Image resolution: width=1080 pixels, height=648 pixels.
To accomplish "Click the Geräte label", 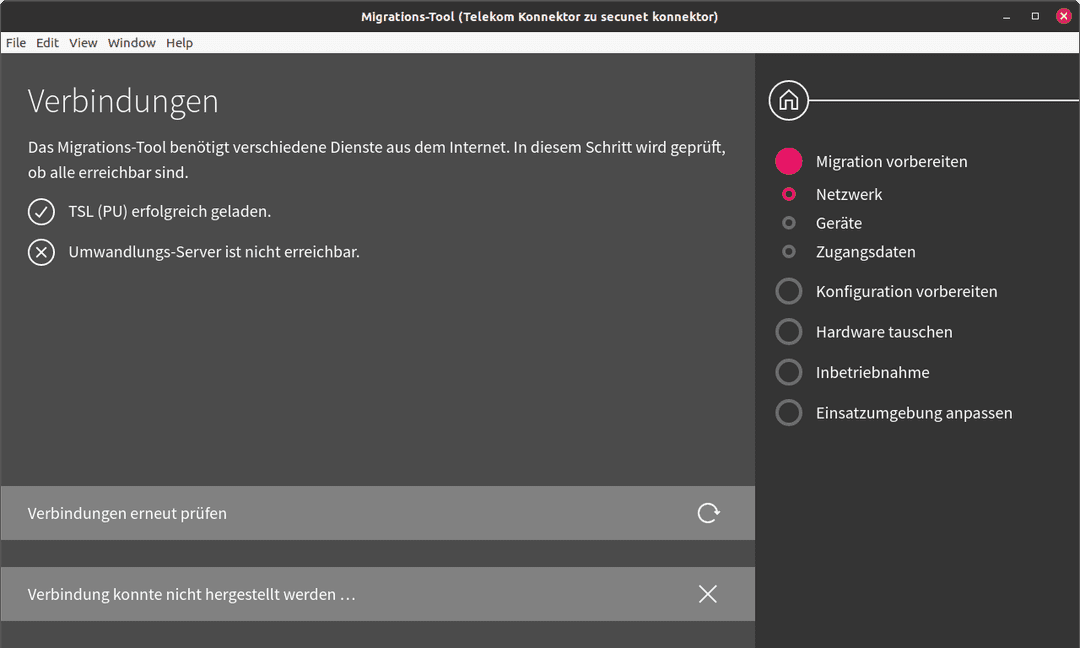I will 839,223.
